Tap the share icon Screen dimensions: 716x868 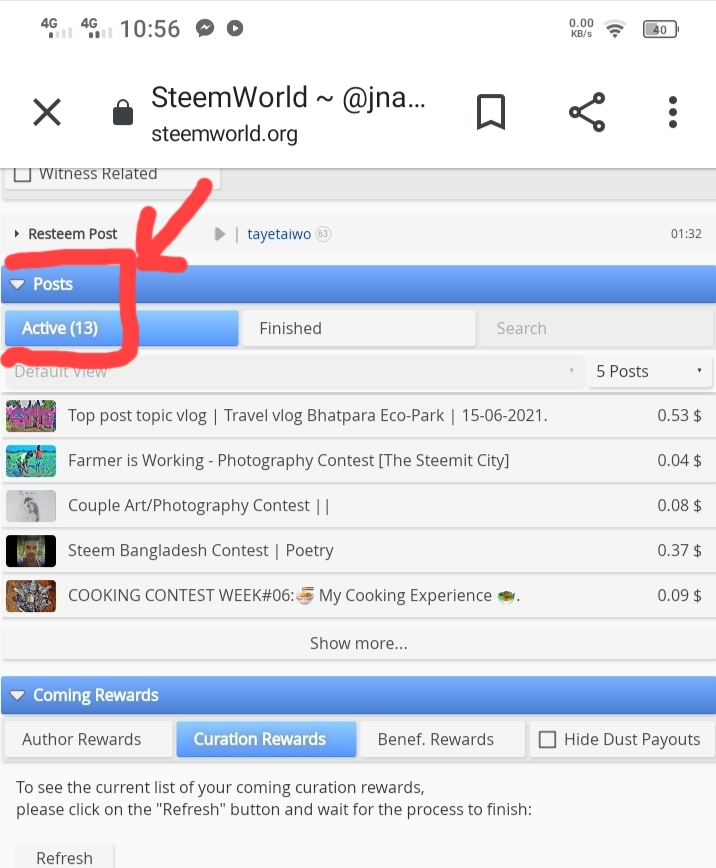(587, 112)
